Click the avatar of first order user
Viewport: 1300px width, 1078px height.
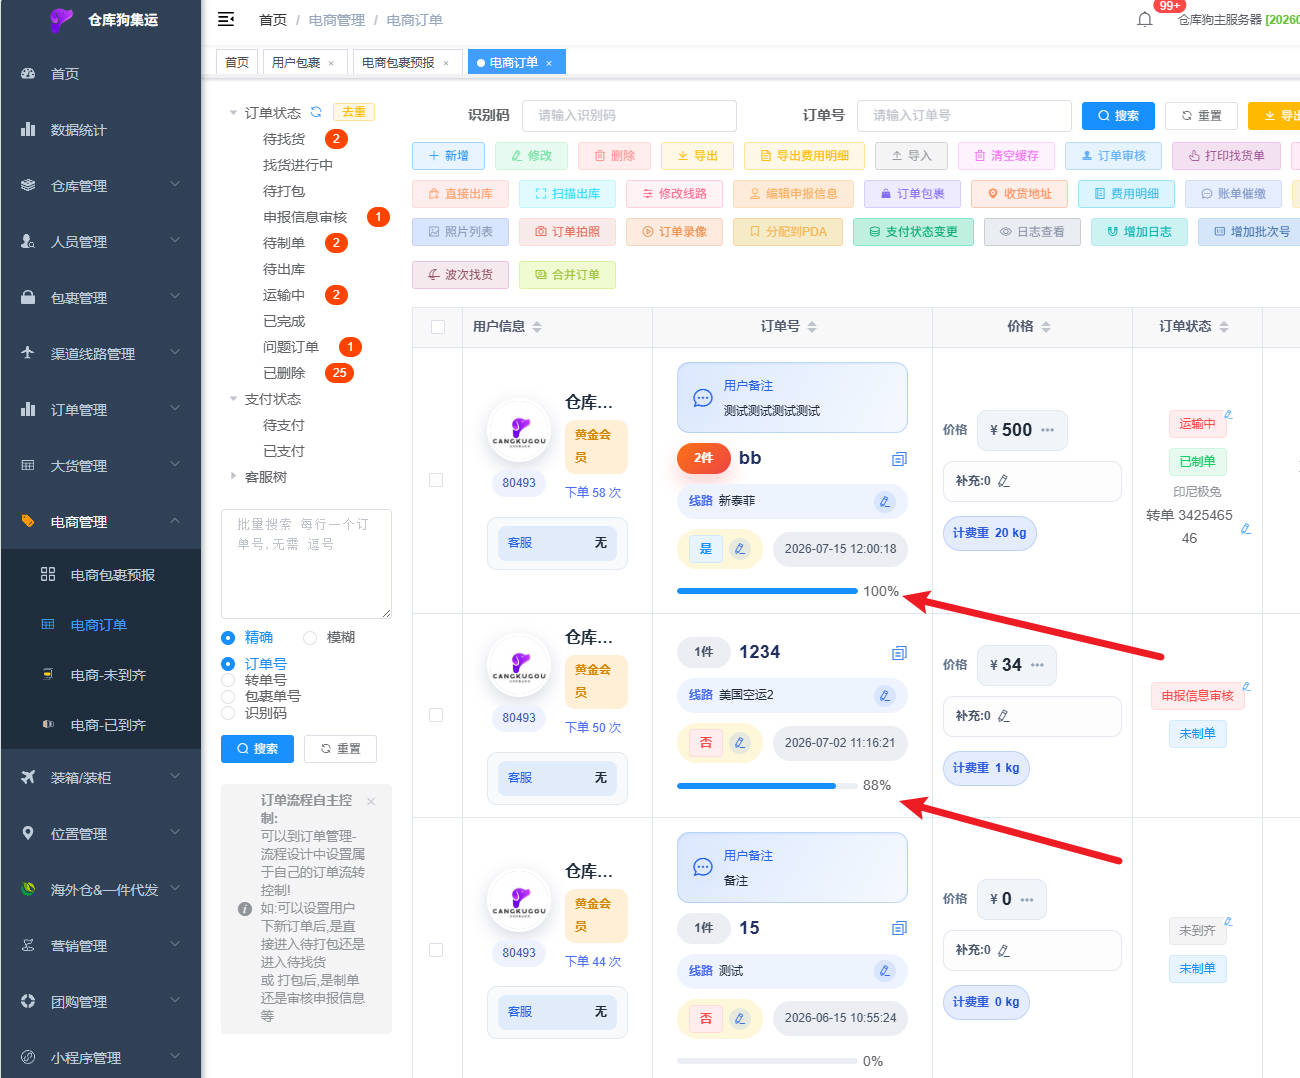pos(519,431)
